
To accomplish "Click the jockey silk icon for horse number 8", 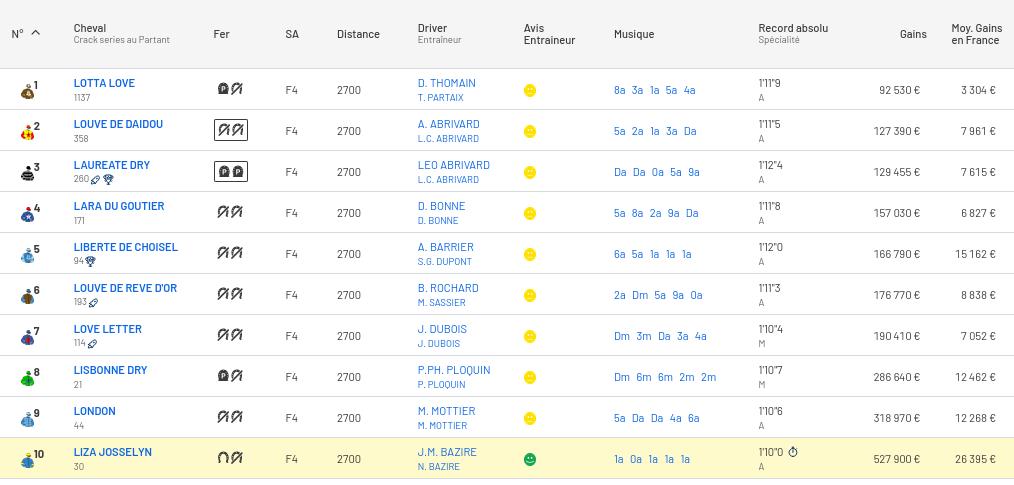I will click(x=27, y=378).
